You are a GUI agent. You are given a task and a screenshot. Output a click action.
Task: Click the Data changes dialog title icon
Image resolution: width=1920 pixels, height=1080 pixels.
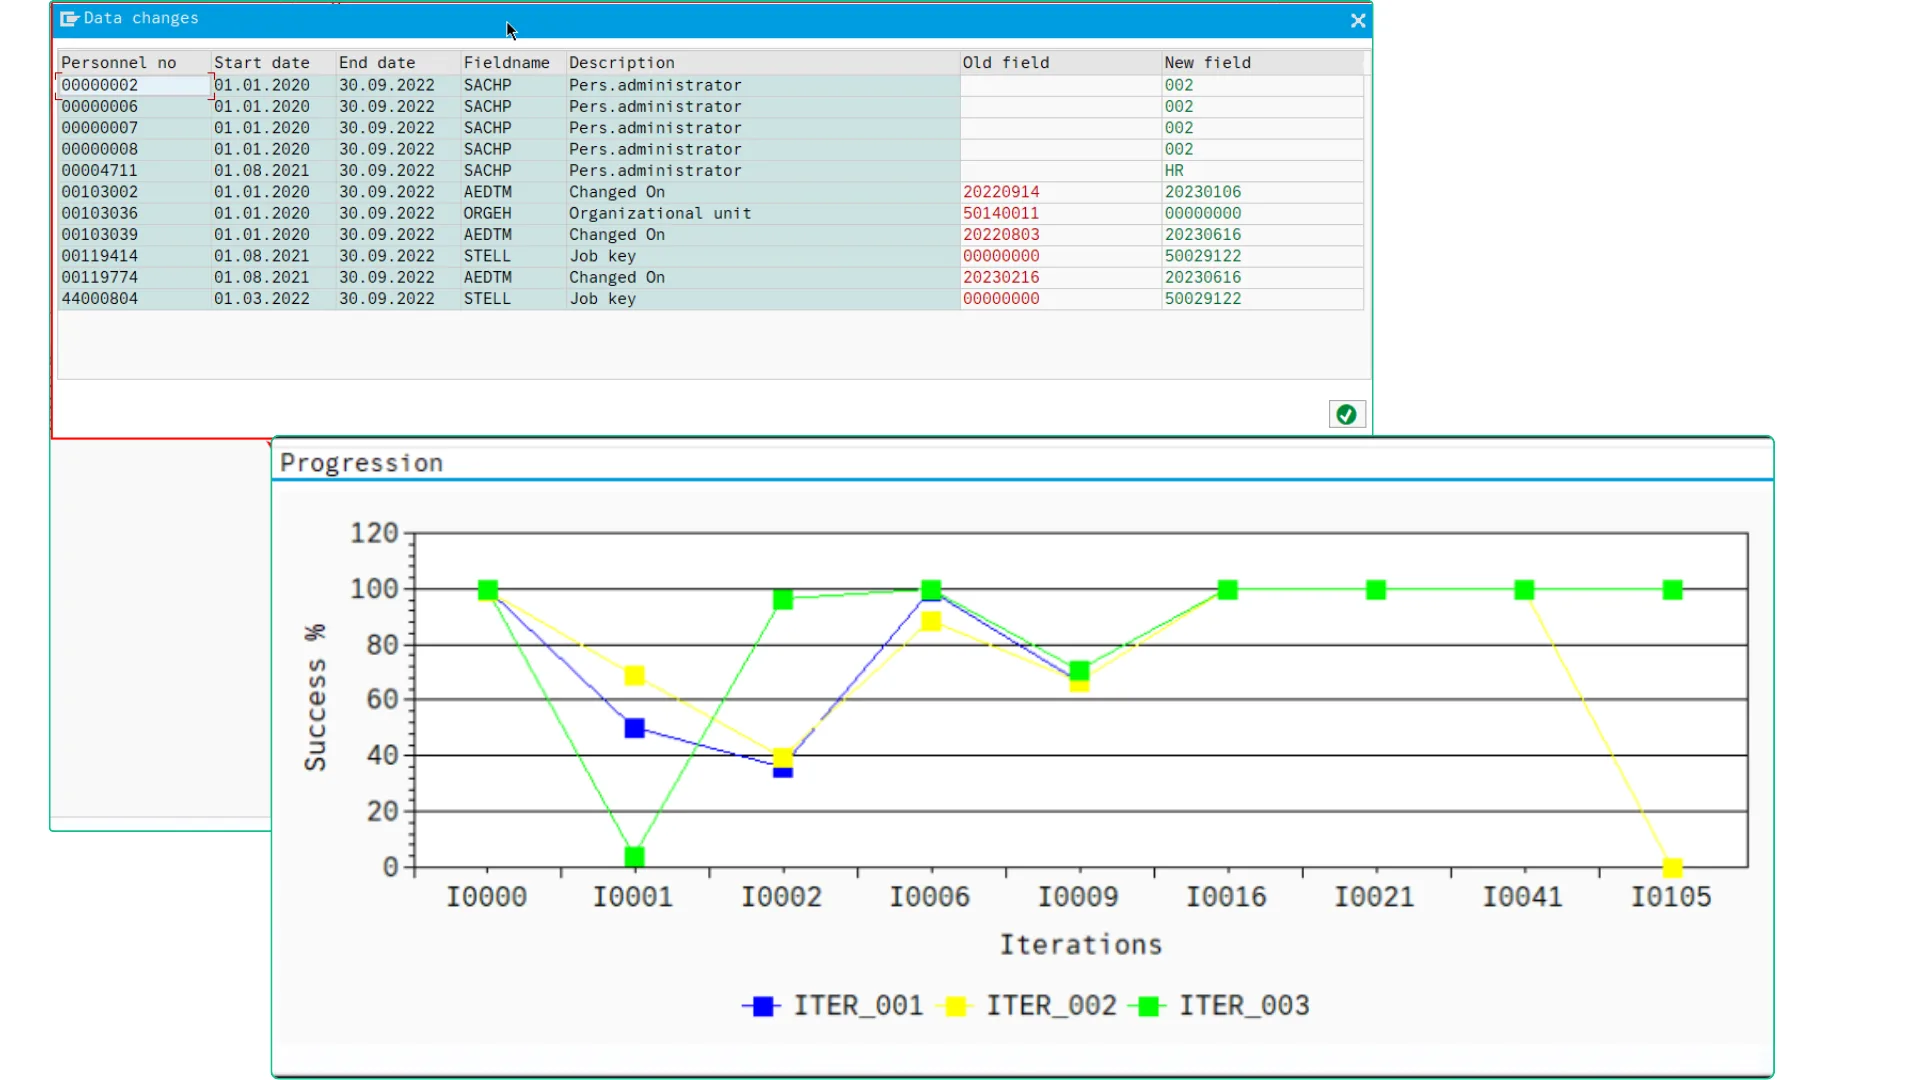[69, 18]
